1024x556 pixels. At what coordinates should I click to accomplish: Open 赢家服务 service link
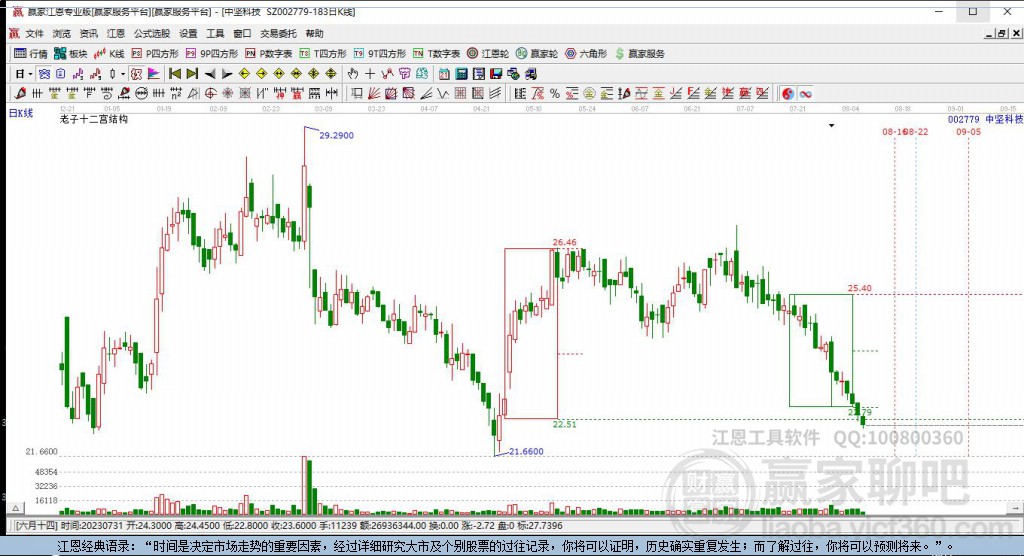pos(639,54)
